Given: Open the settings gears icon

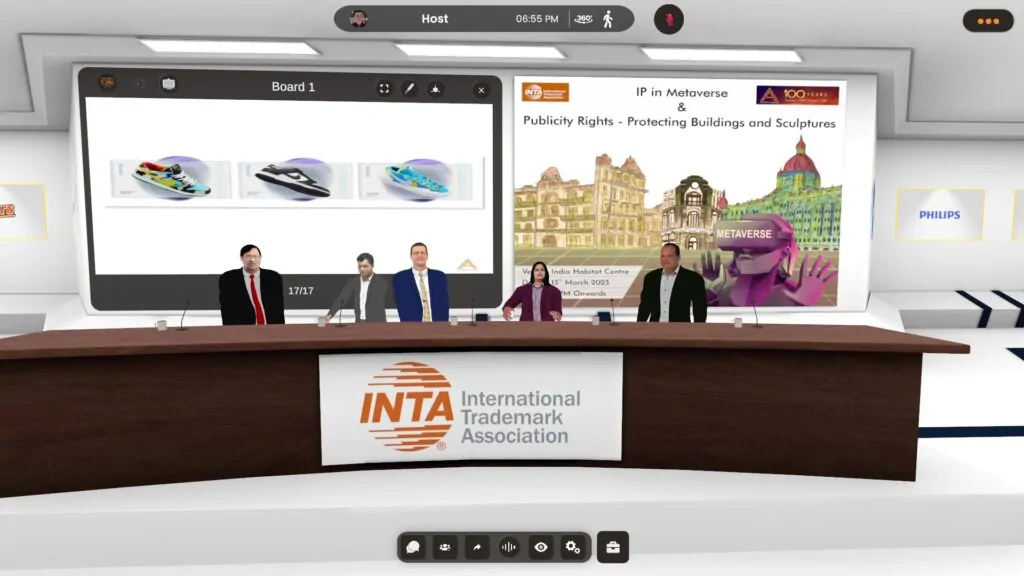Looking at the screenshot, I should [573, 547].
